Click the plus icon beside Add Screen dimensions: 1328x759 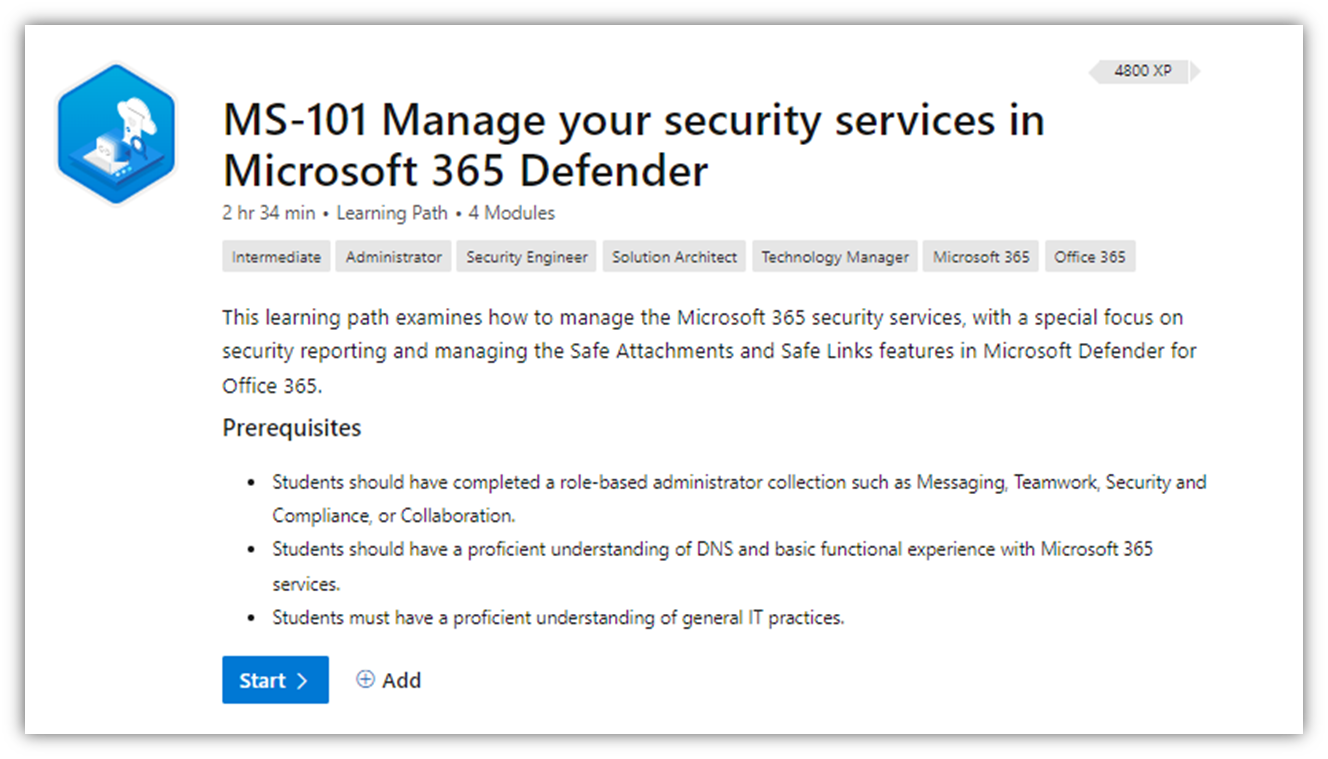pyautogui.click(x=365, y=679)
